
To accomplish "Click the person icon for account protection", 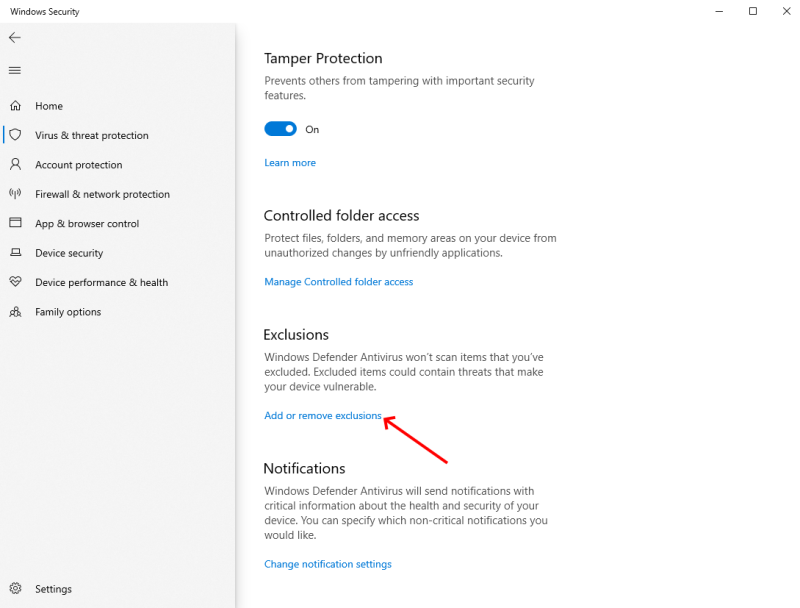I will [16, 164].
